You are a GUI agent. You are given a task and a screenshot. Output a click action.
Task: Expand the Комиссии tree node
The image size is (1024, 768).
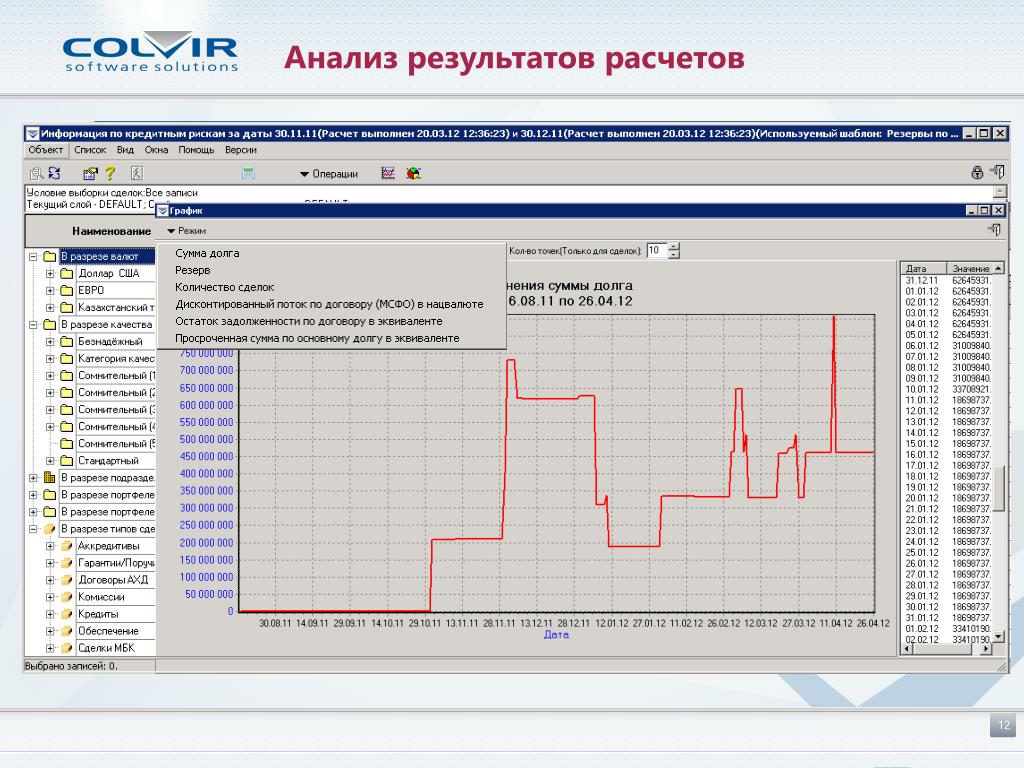click(50, 597)
